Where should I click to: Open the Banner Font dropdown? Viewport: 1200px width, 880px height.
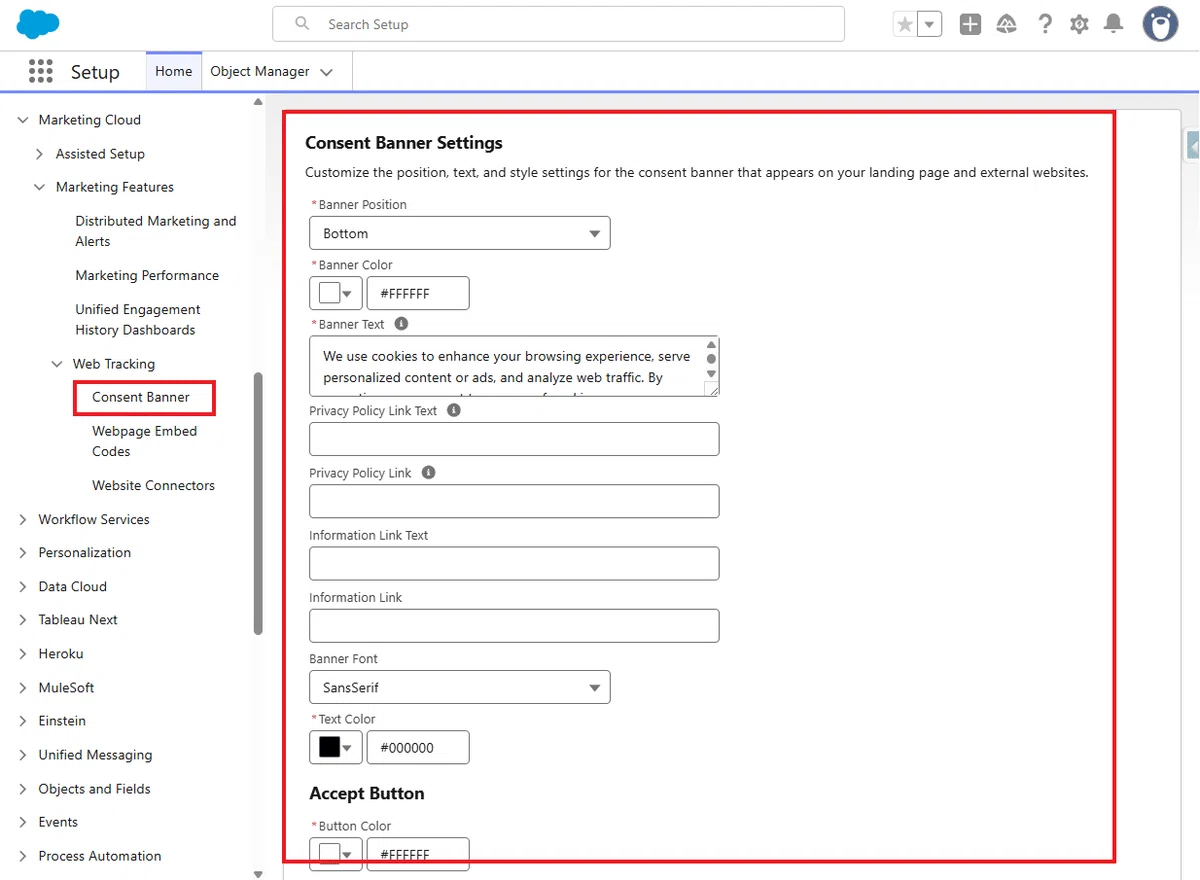pyautogui.click(x=460, y=687)
